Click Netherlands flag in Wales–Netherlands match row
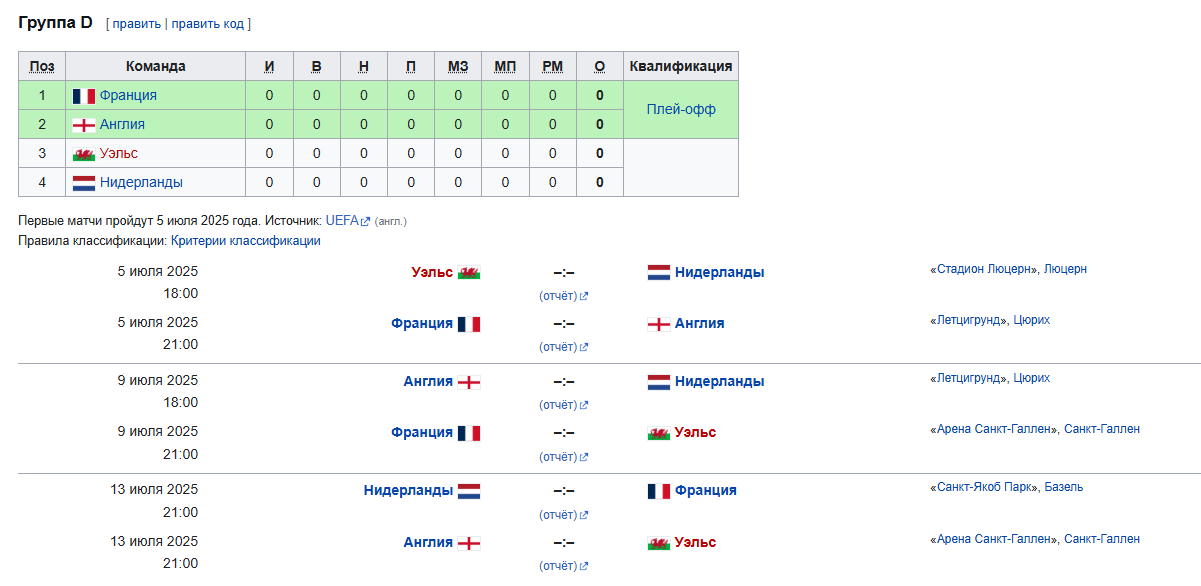 (659, 272)
